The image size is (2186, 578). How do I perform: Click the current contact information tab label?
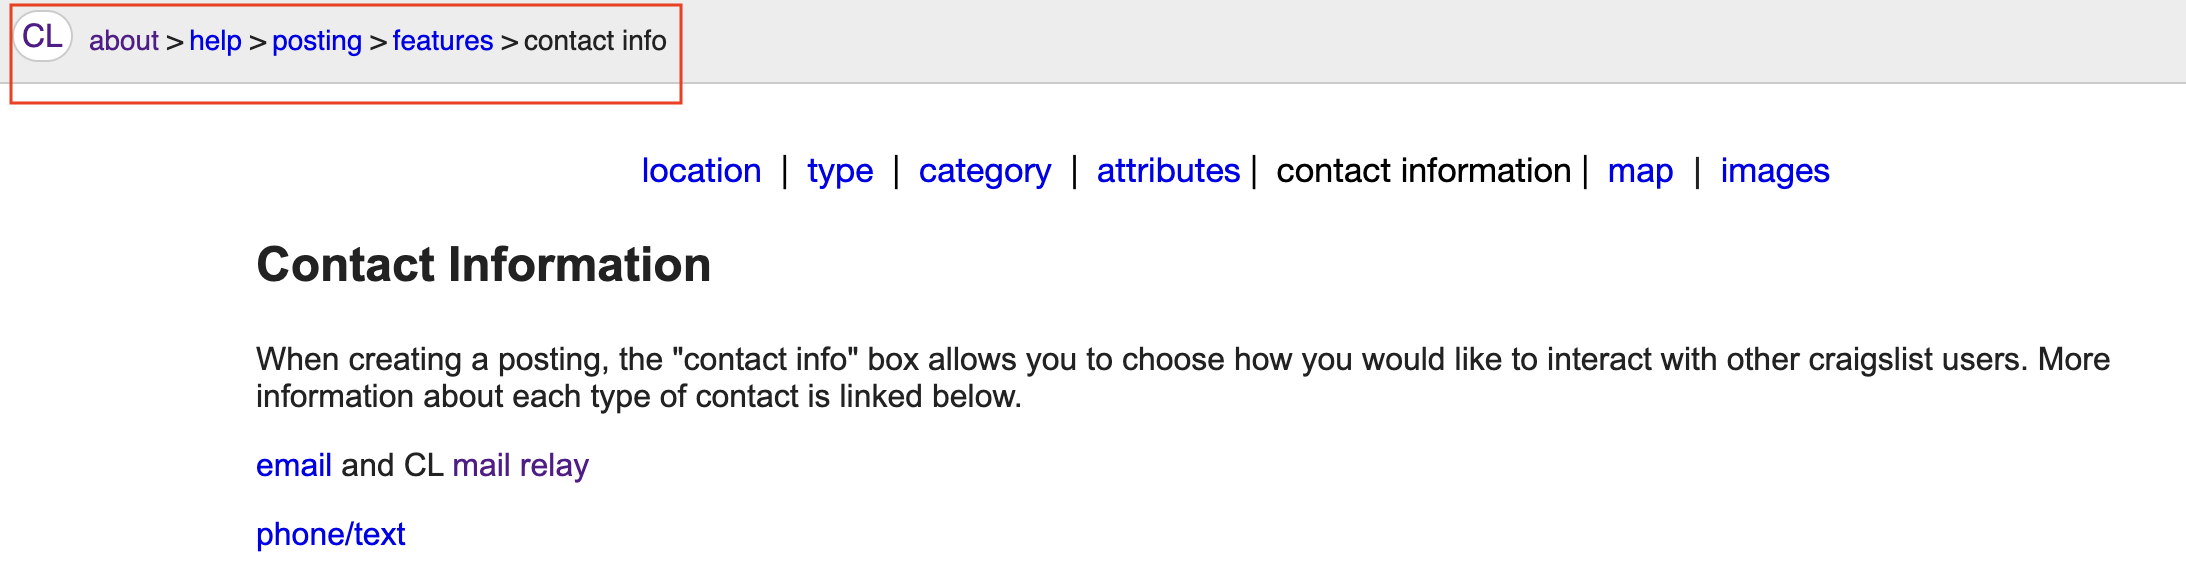pos(1423,171)
